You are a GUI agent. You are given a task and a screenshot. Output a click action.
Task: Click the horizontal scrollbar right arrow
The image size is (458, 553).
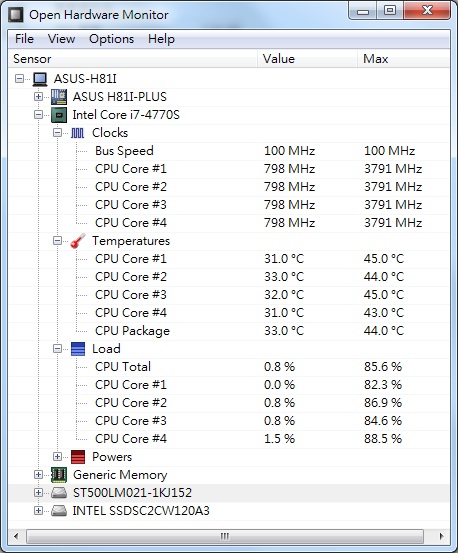pos(441,536)
